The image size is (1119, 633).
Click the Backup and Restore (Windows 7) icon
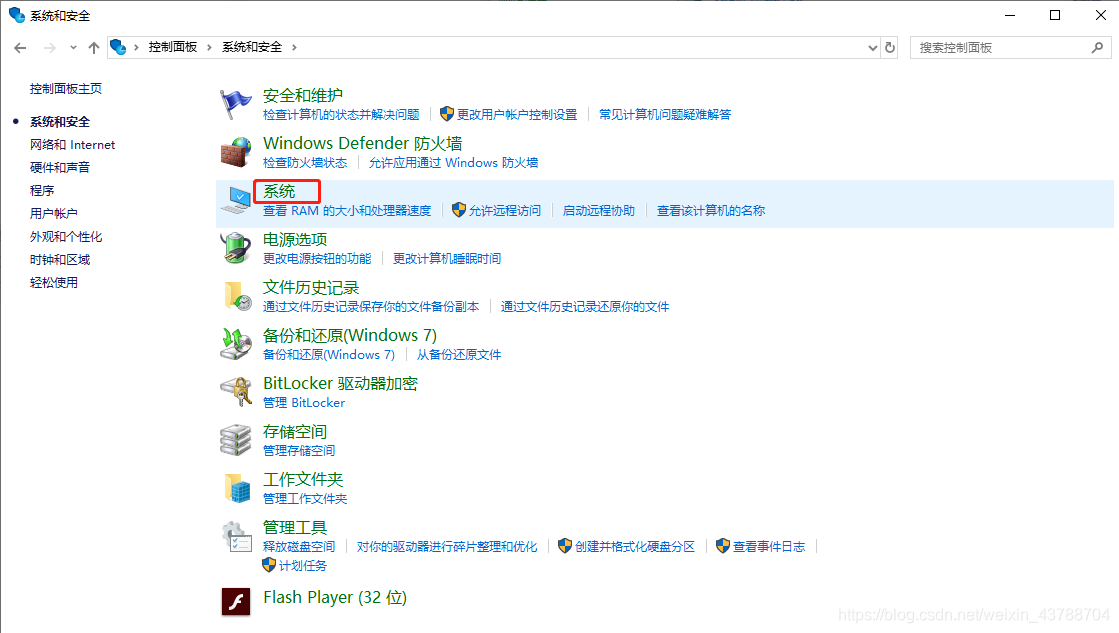point(236,344)
